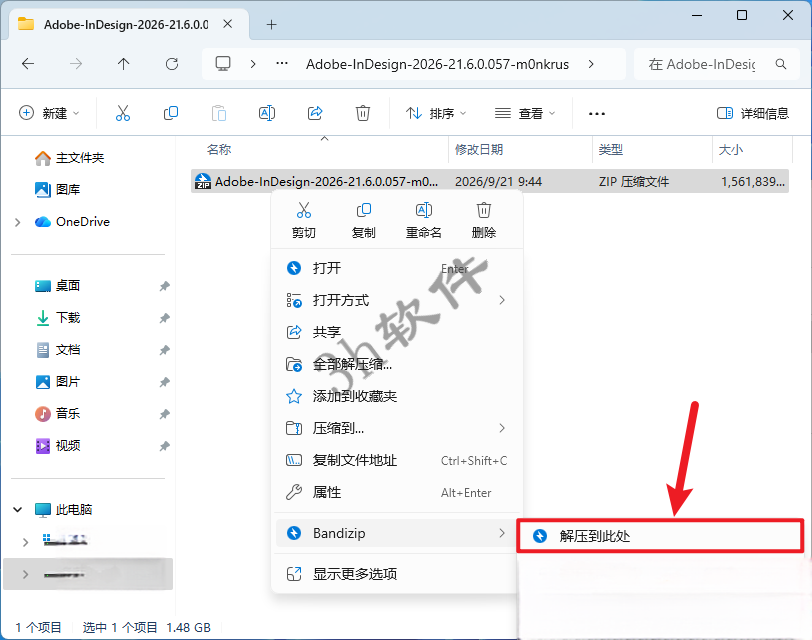Open the 打开方式 submenu
812x640 pixels.
tap(397, 300)
